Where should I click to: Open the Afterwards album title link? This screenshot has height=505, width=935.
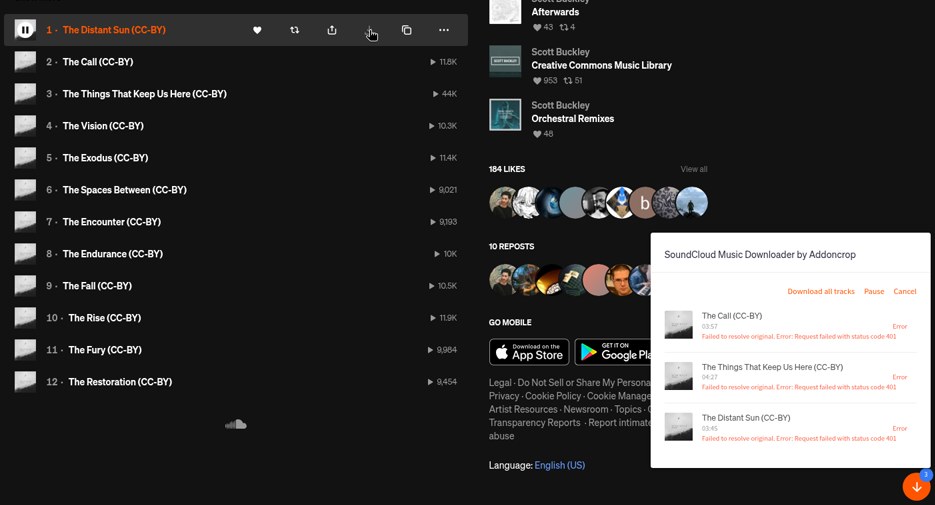click(x=555, y=12)
